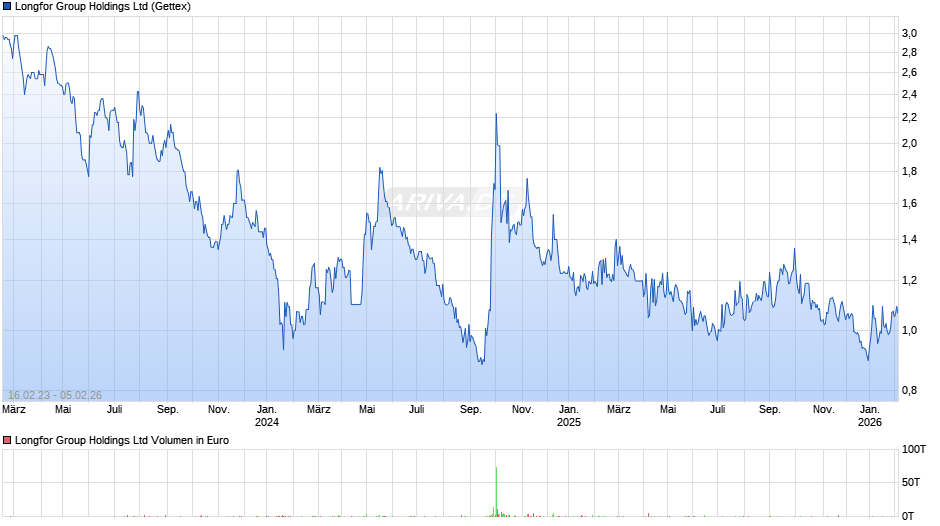Screen dimensions: 940x526
Task: Click the 100T volume axis label
Action: (x=914, y=449)
